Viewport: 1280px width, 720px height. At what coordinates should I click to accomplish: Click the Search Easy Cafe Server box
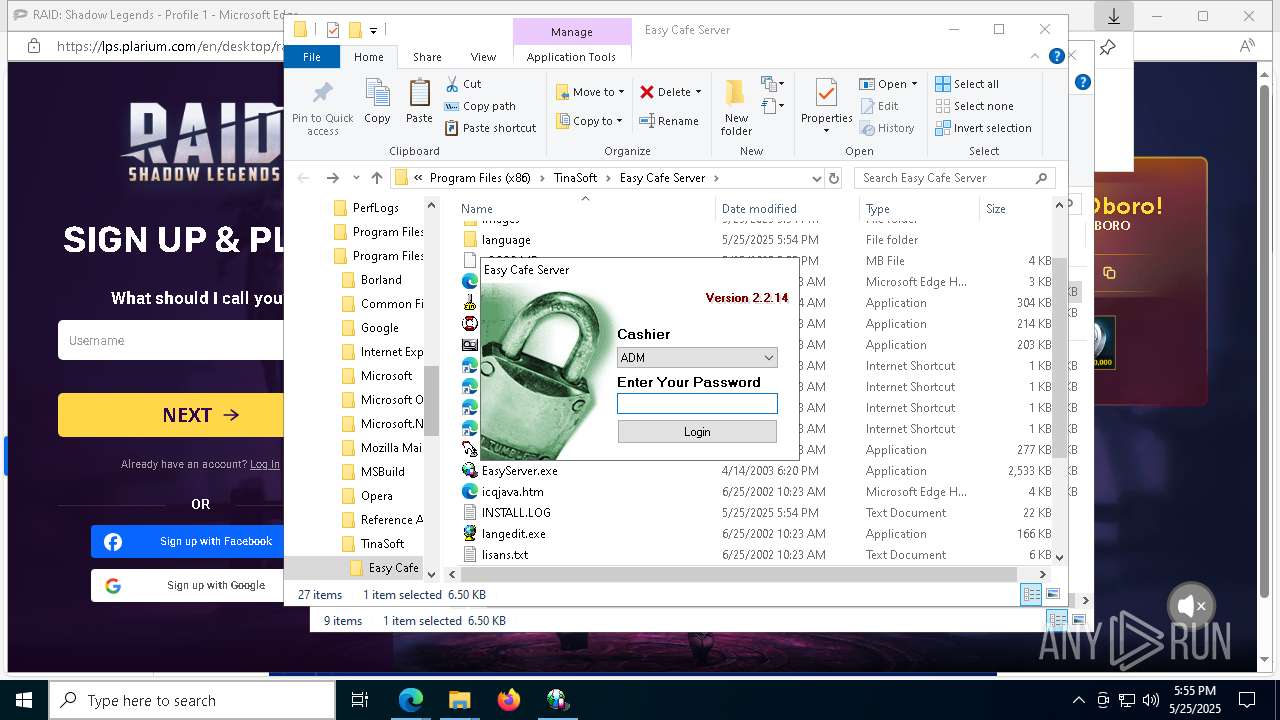click(954, 178)
